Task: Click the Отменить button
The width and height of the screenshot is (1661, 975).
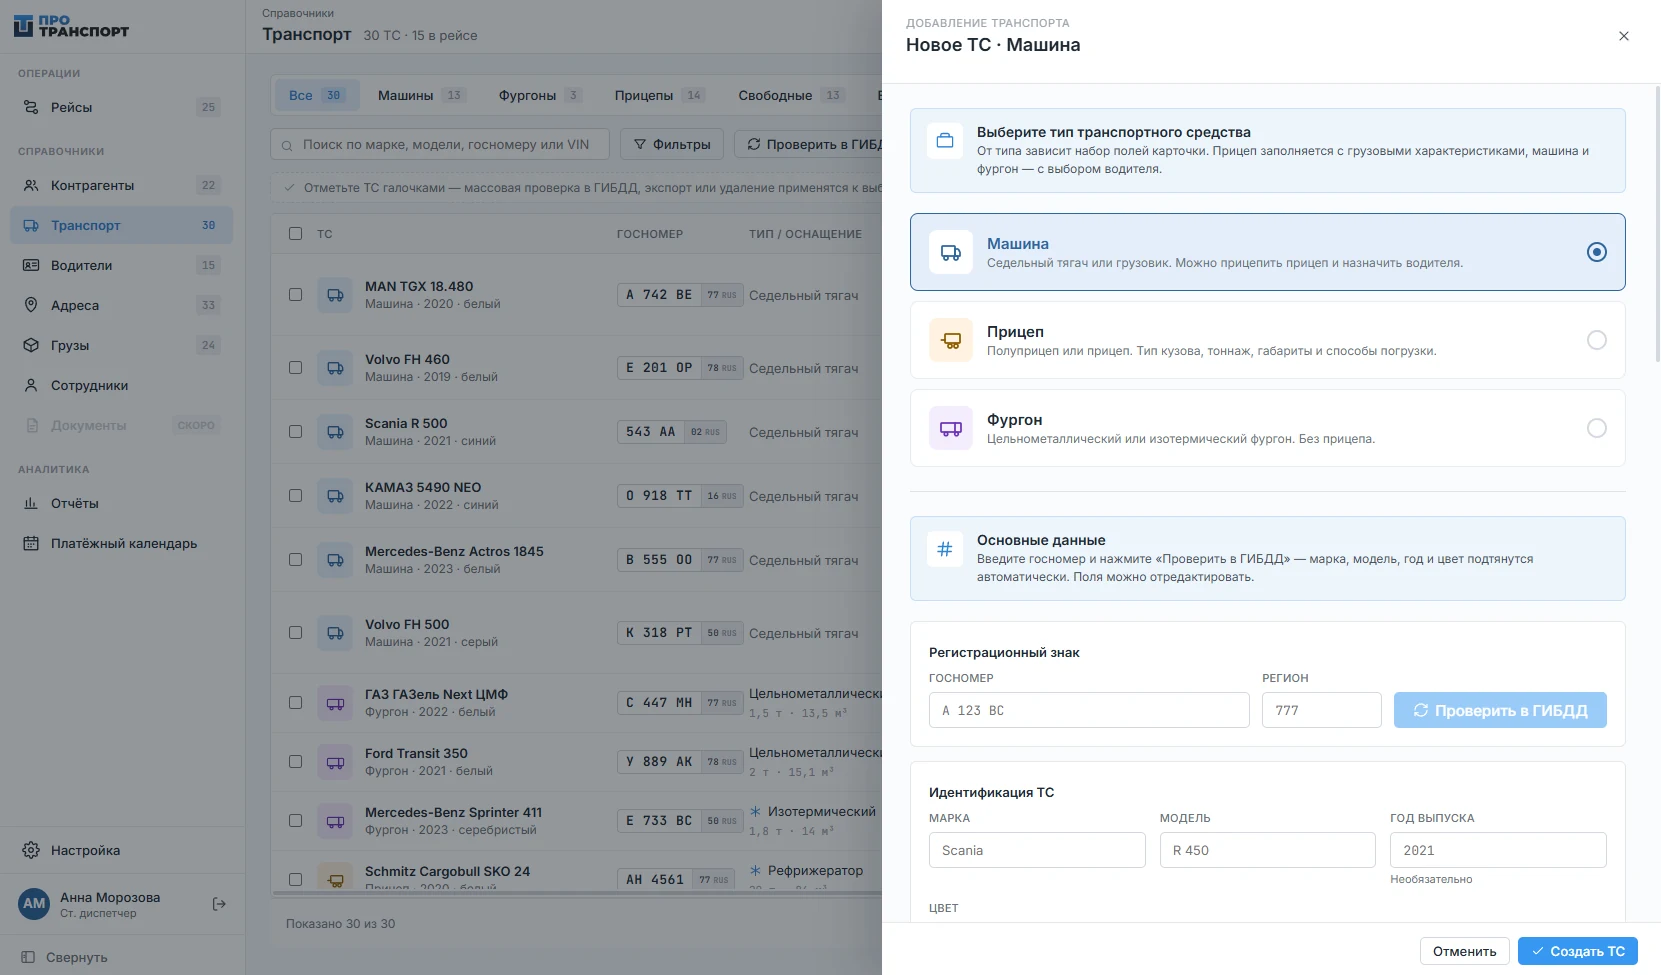Action: (x=1465, y=951)
